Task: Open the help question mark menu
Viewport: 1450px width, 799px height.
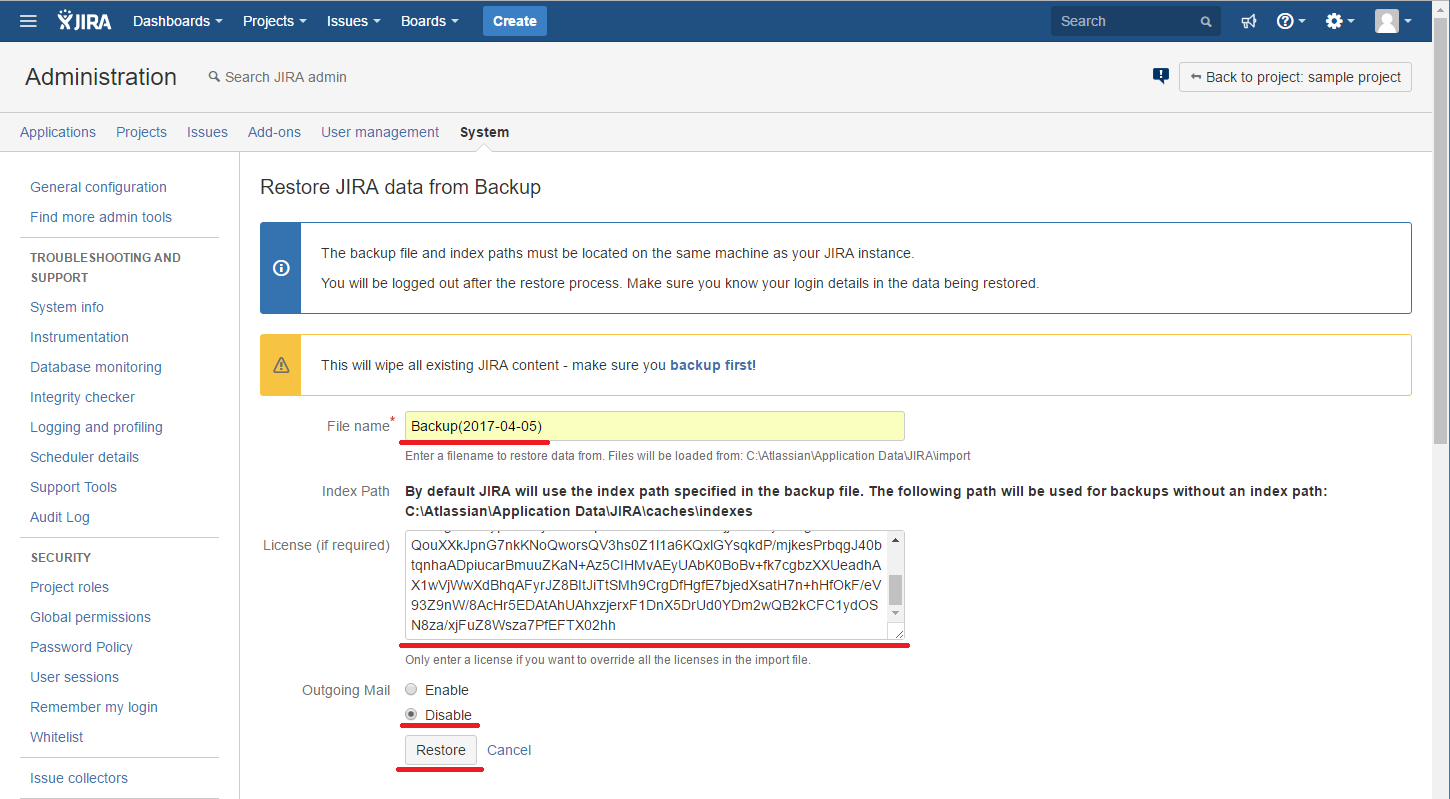Action: [x=1291, y=21]
